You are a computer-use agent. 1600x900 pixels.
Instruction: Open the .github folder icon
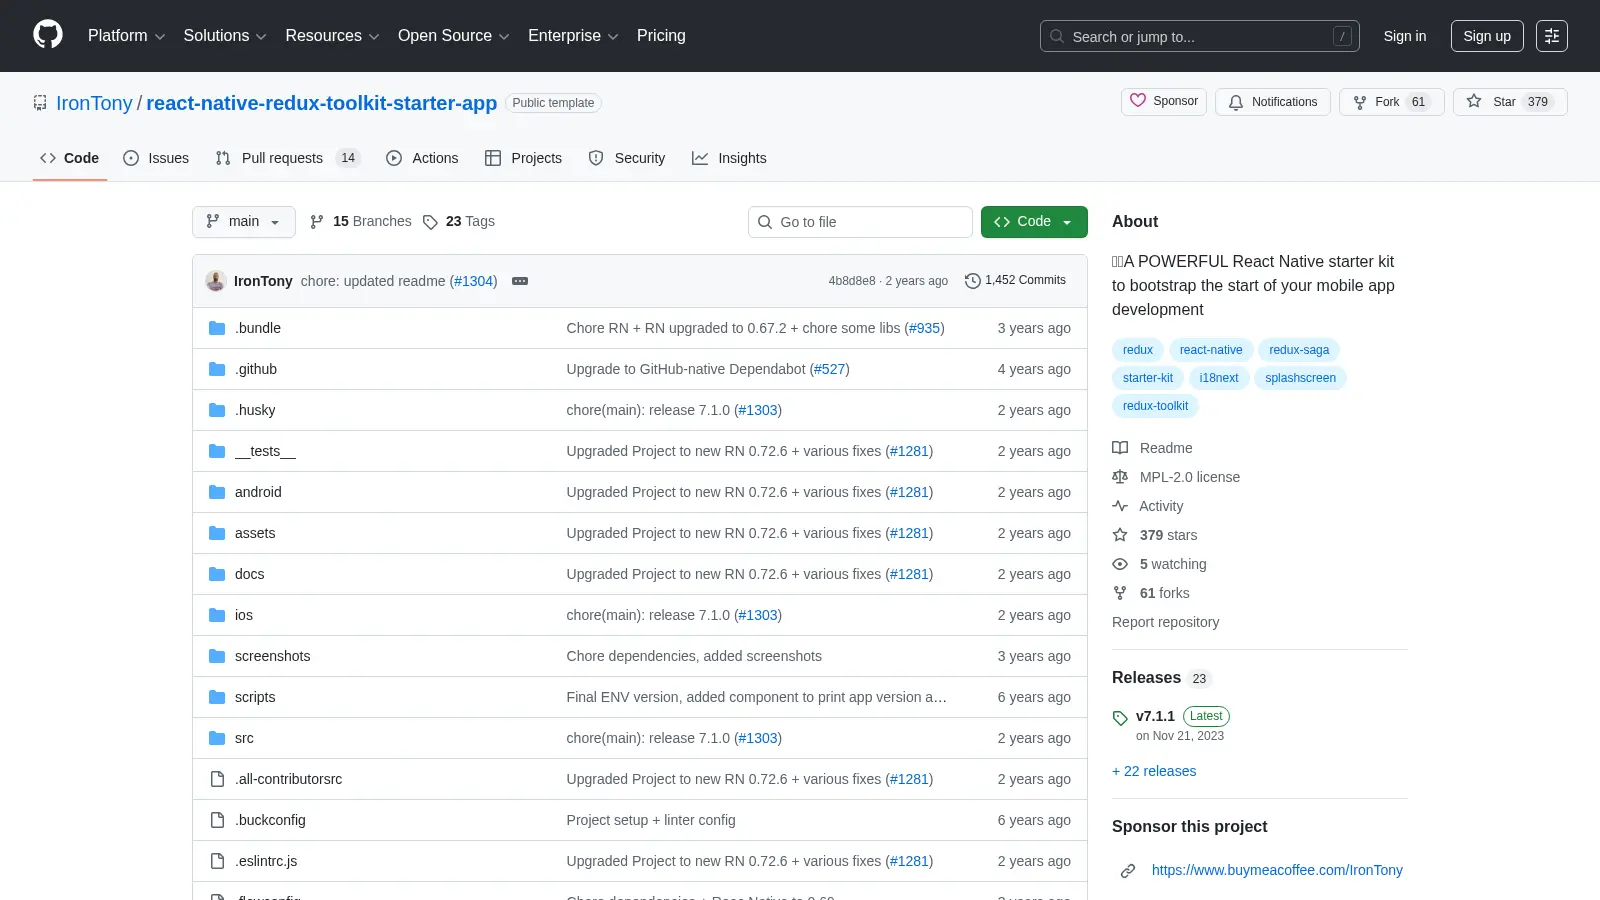point(217,369)
